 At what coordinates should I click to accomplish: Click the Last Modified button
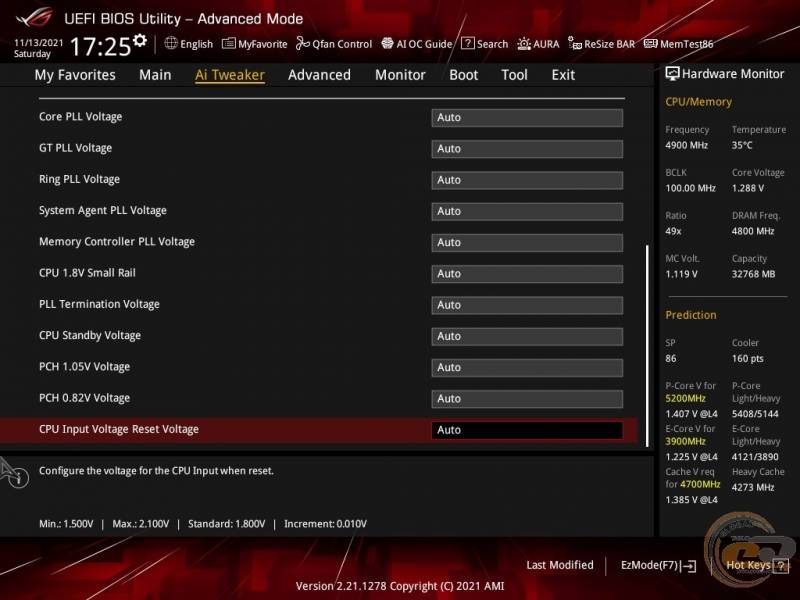(x=560, y=565)
